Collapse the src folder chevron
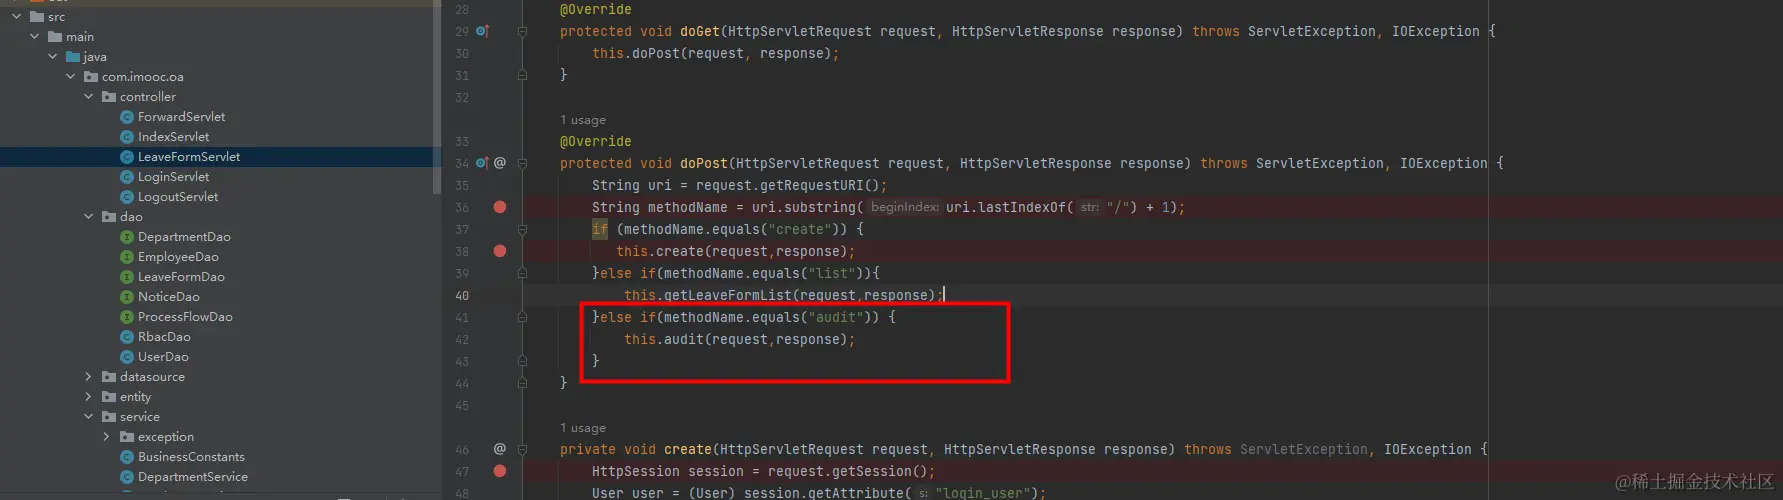 tap(17, 17)
